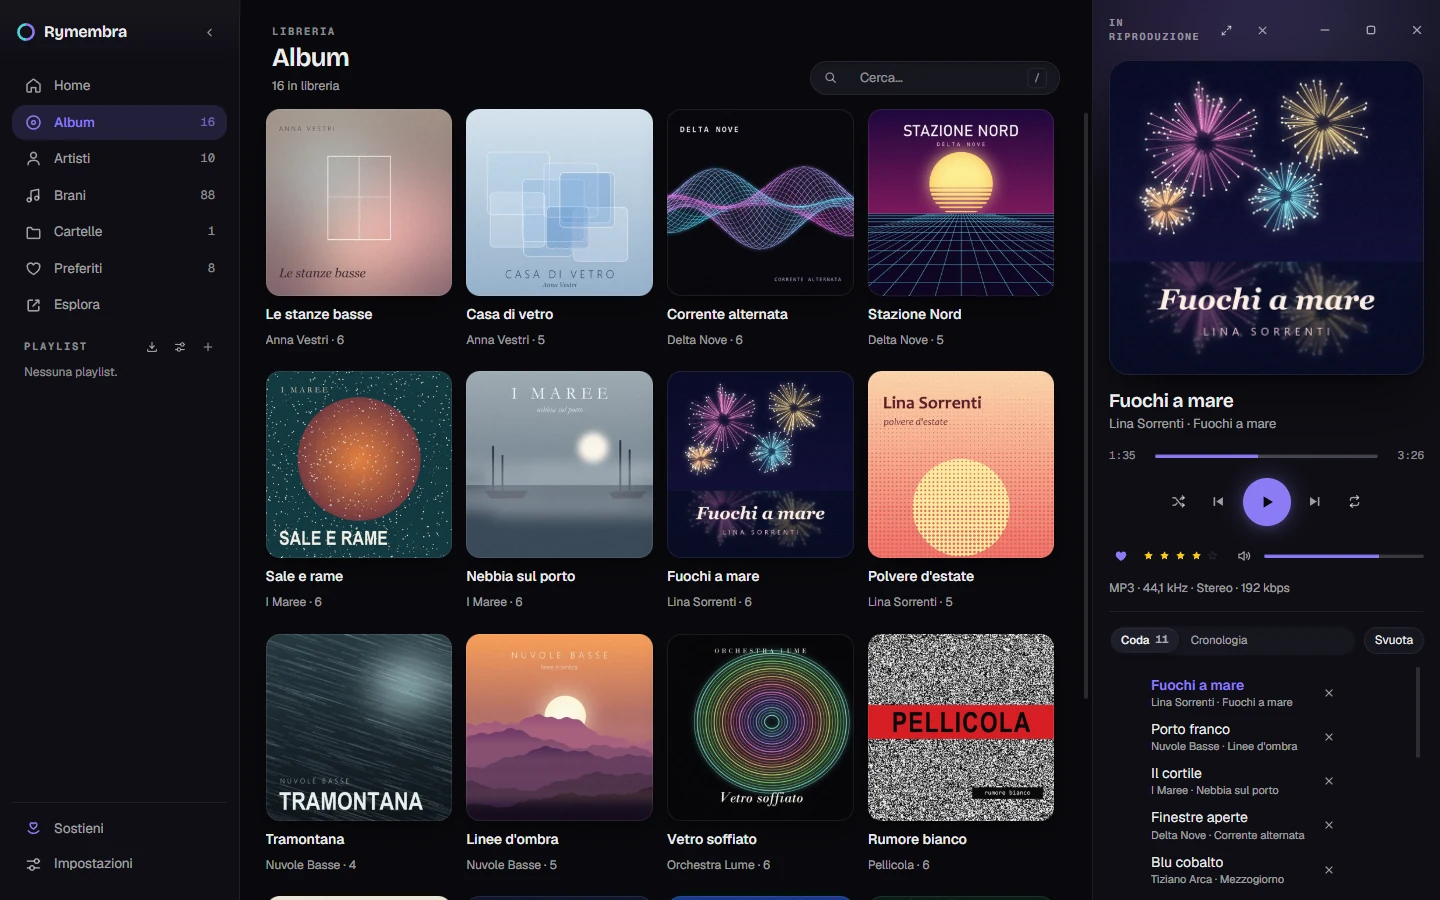Click the Fuochi a mare title in grid
The image size is (1440, 900).
click(713, 577)
